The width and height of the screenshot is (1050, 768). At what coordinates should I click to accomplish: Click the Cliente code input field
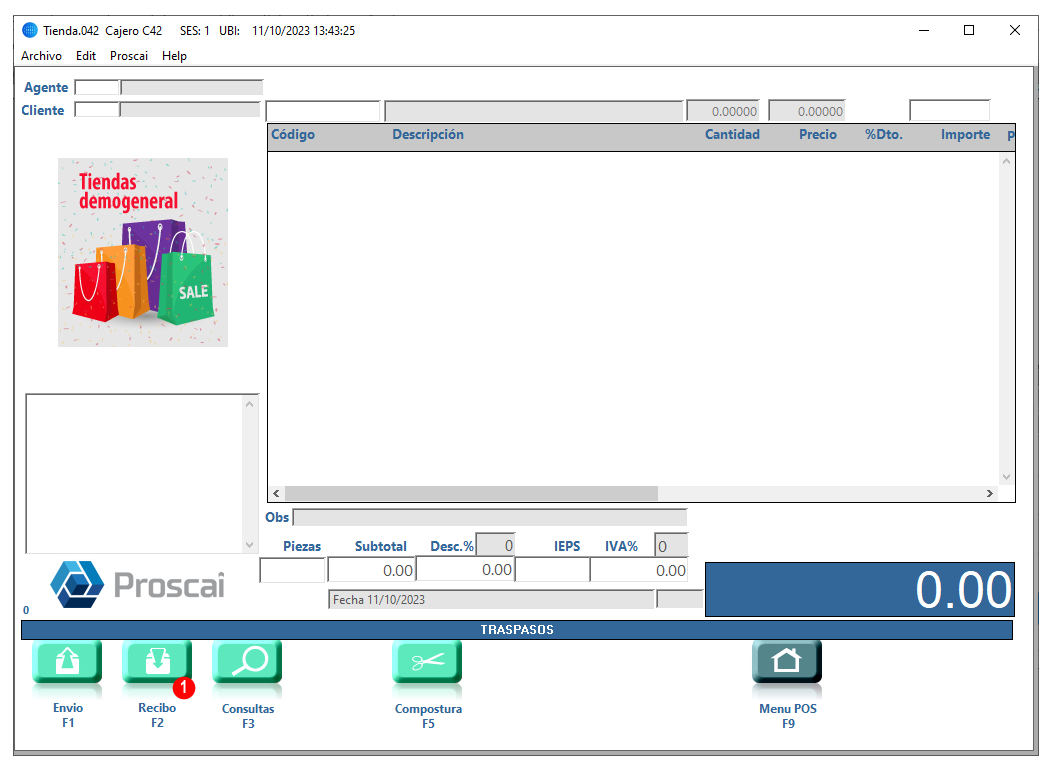click(97, 110)
